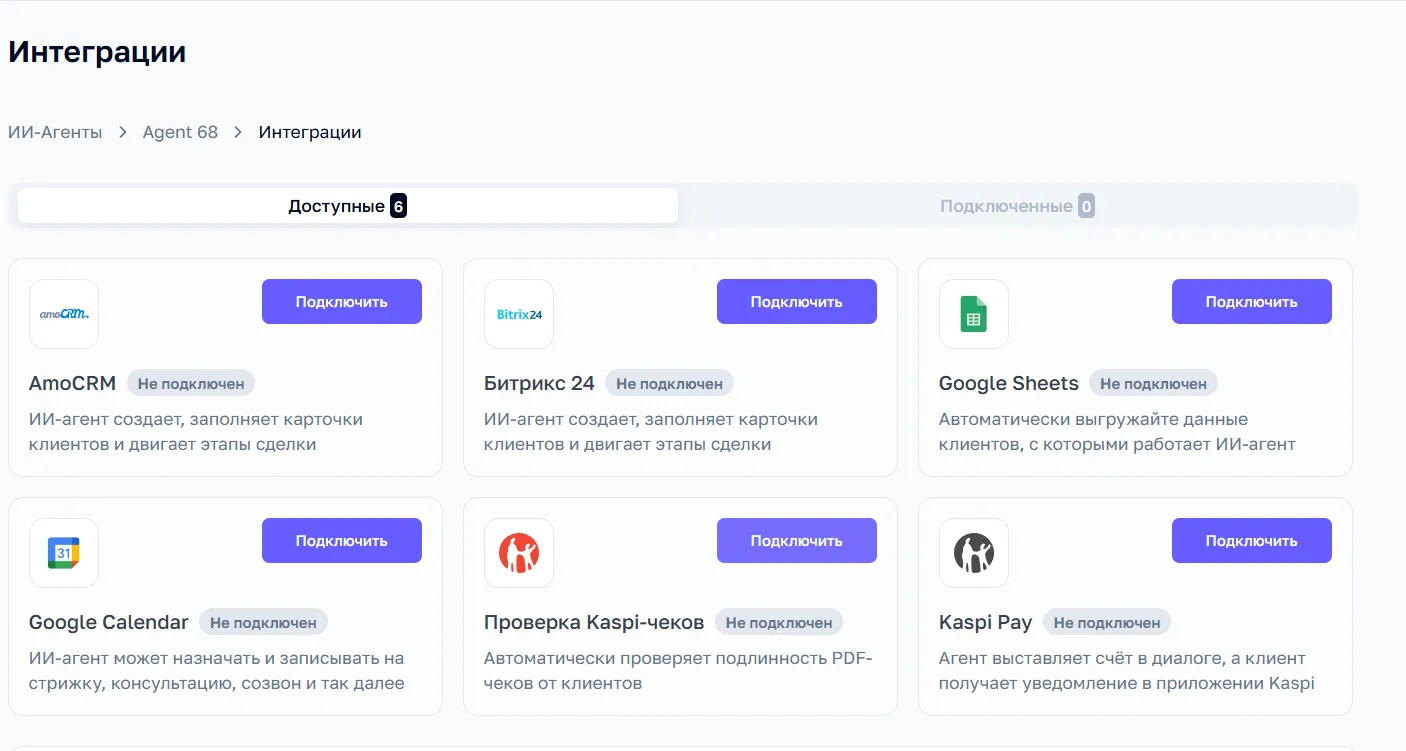Connect AmoCRM with the Подключить button
The image size is (1406, 751).
[x=342, y=302]
